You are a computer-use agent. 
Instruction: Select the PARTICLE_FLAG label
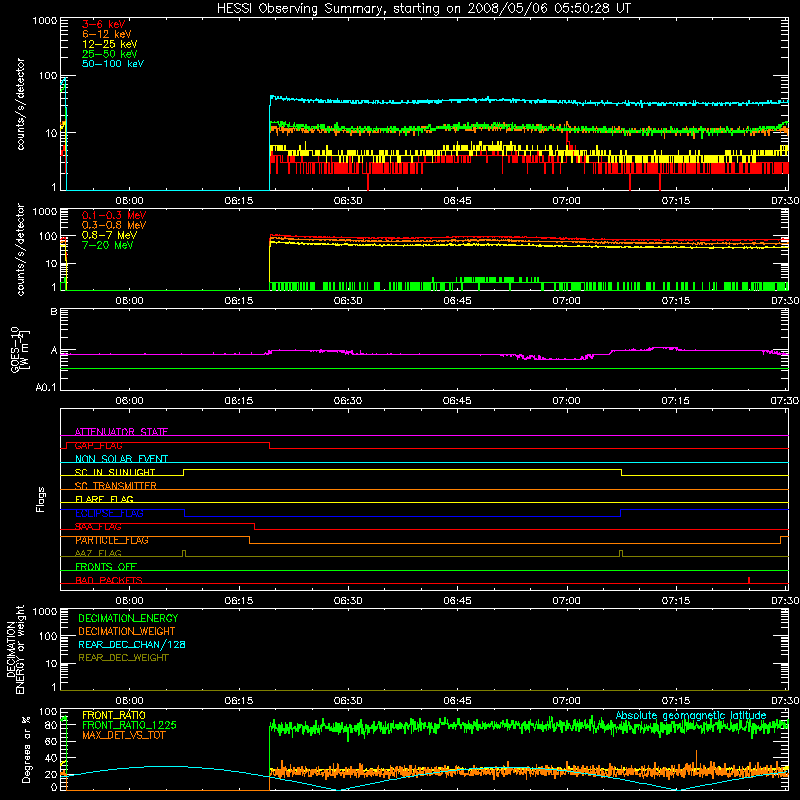(x=112, y=540)
